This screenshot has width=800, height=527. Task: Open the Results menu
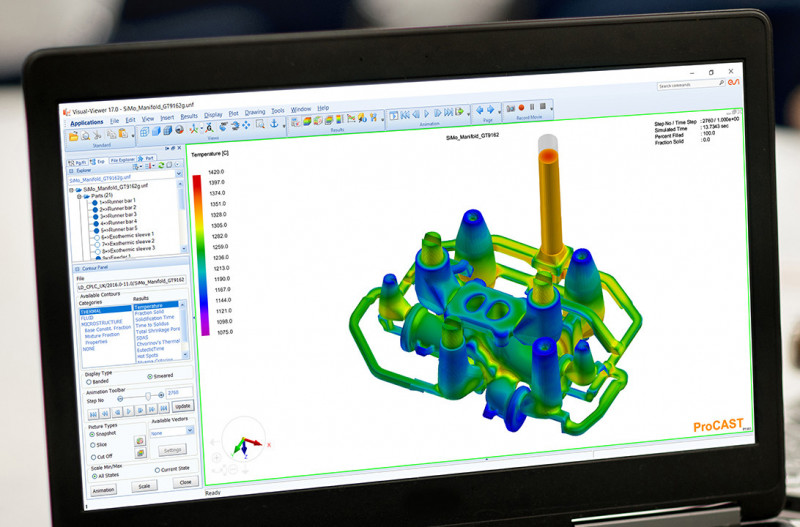click(189, 116)
